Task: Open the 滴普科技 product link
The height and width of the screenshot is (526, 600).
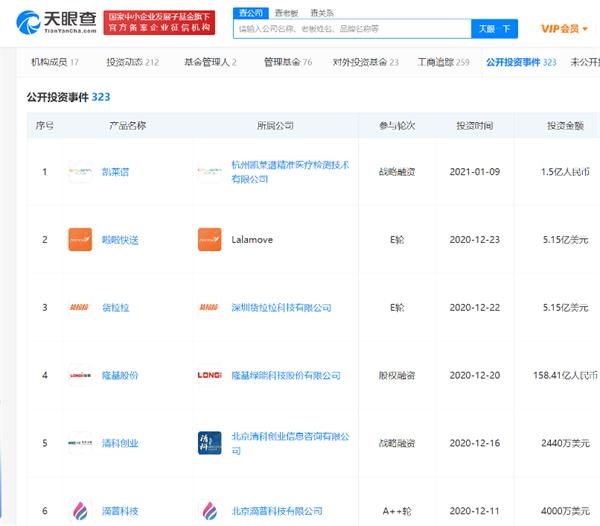Action: [x=120, y=511]
